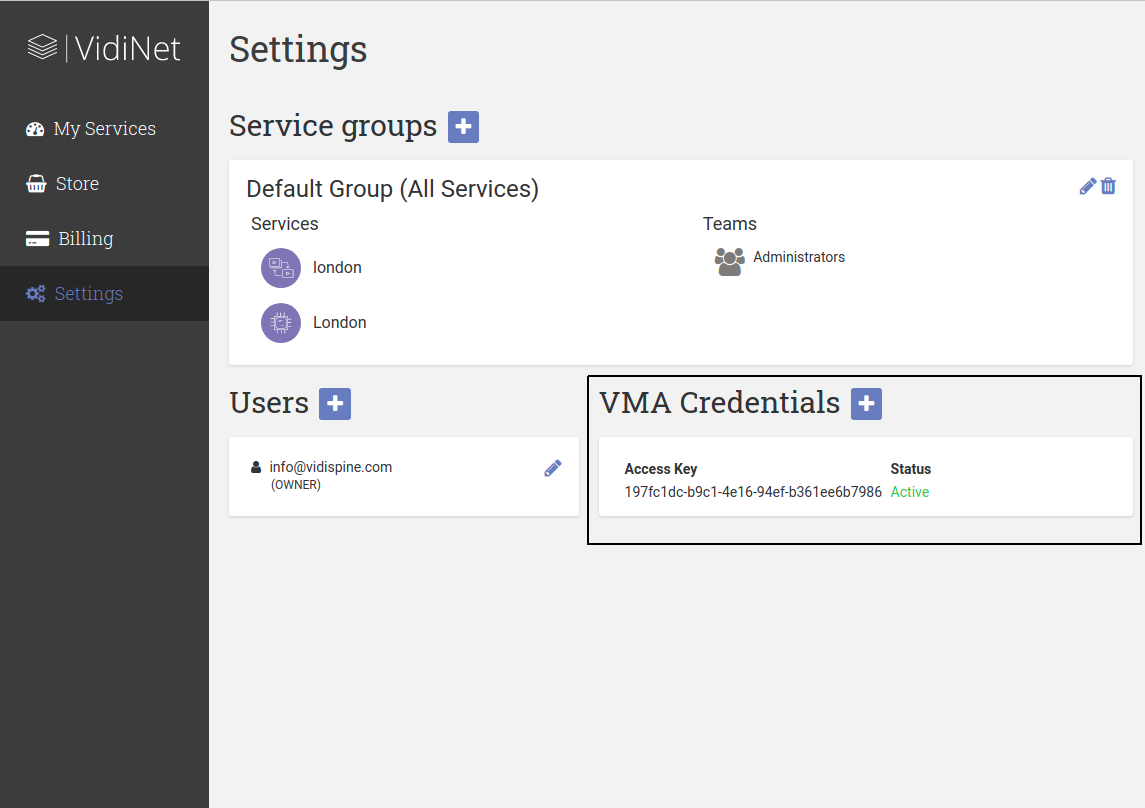Click the Active status text

pyautogui.click(x=910, y=492)
